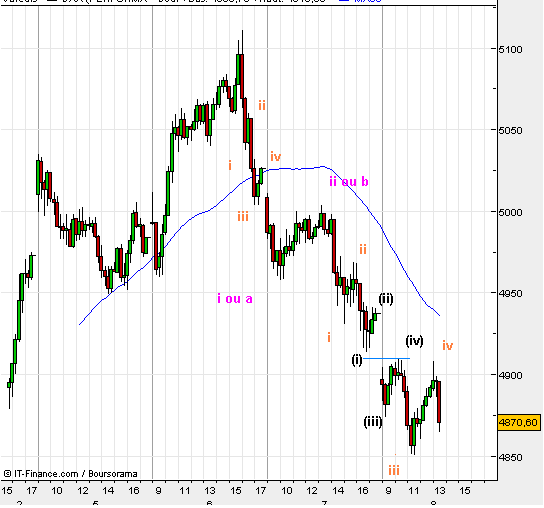Click the 4950 price axis label

510,294
